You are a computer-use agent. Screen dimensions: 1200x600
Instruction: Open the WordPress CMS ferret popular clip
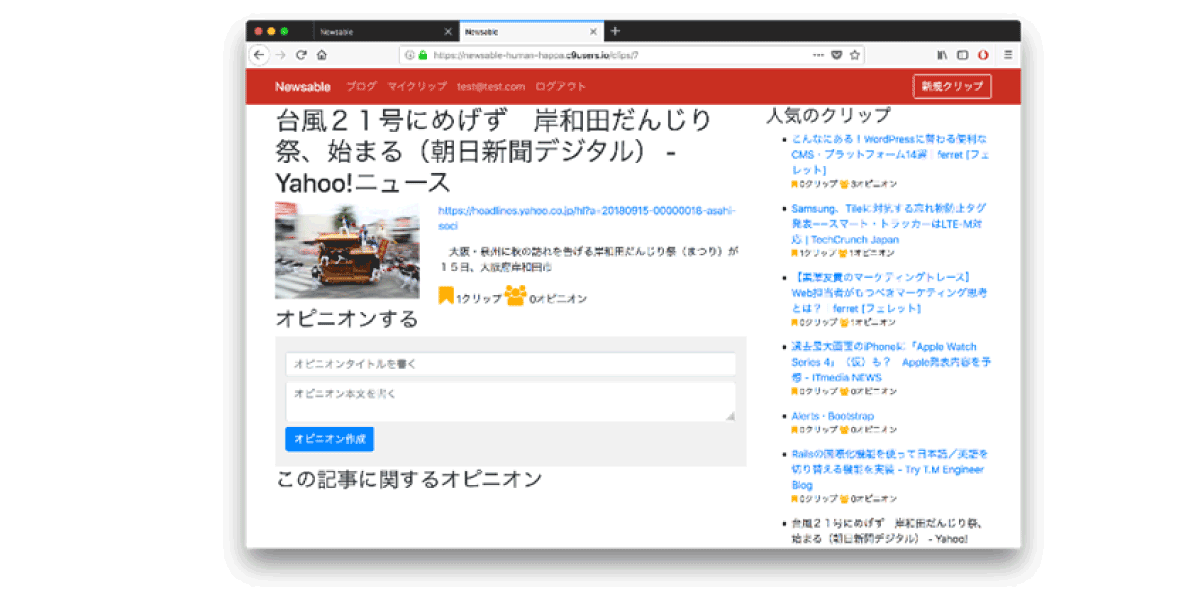tap(890, 155)
